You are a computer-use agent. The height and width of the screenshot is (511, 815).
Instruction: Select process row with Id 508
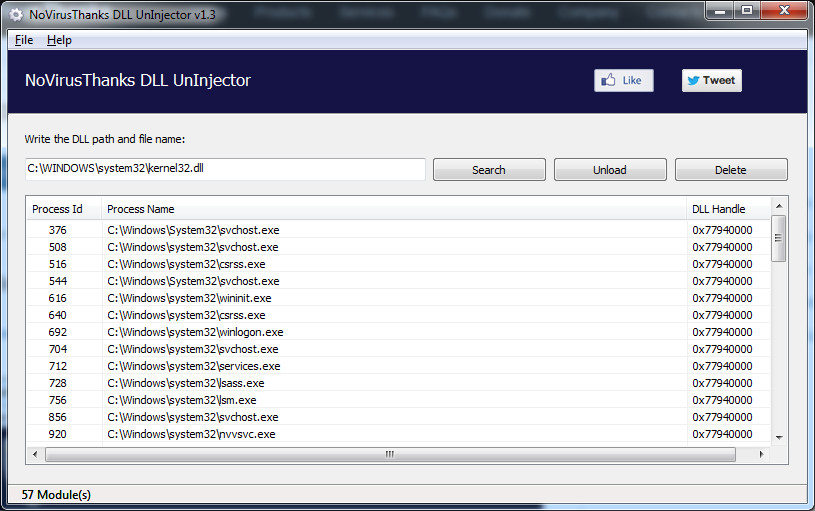(x=398, y=247)
